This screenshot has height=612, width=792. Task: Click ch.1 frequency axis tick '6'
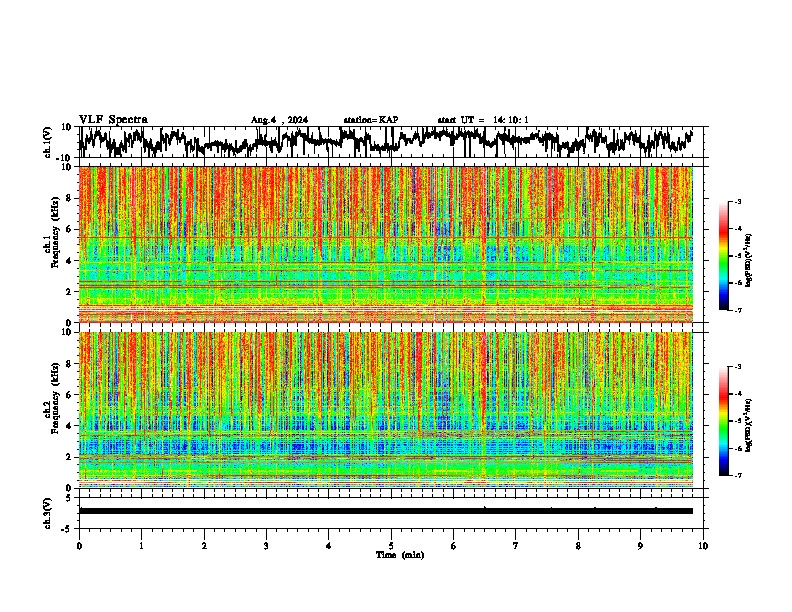[x=70, y=229]
